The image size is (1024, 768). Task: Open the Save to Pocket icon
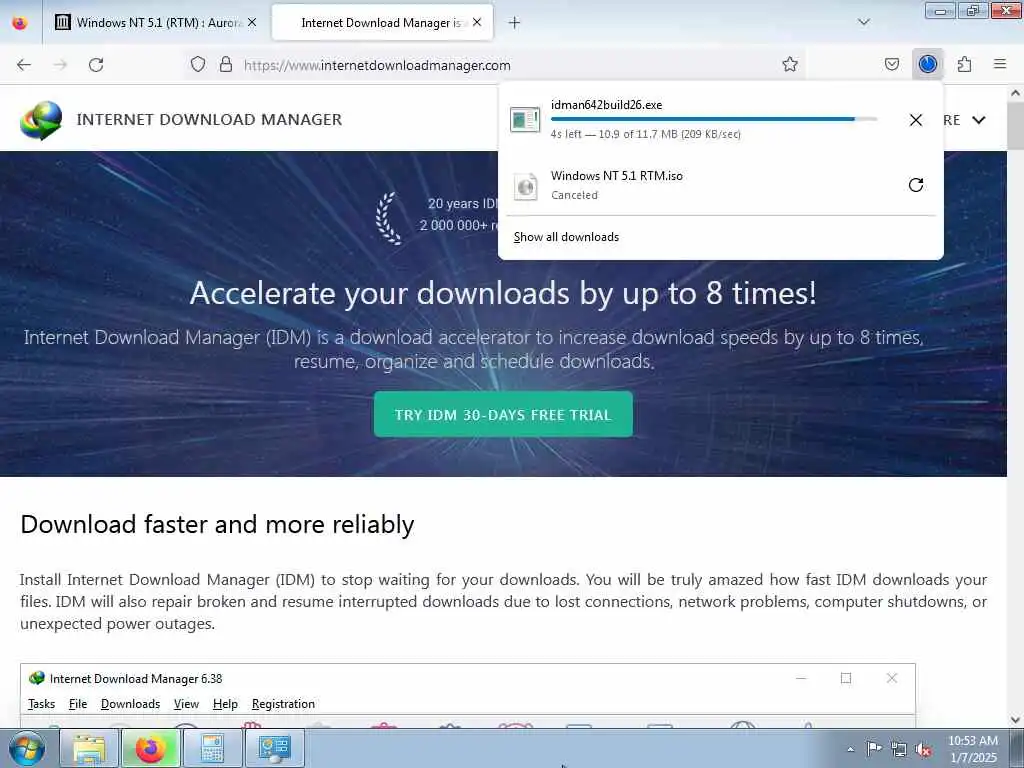tap(891, 64)
